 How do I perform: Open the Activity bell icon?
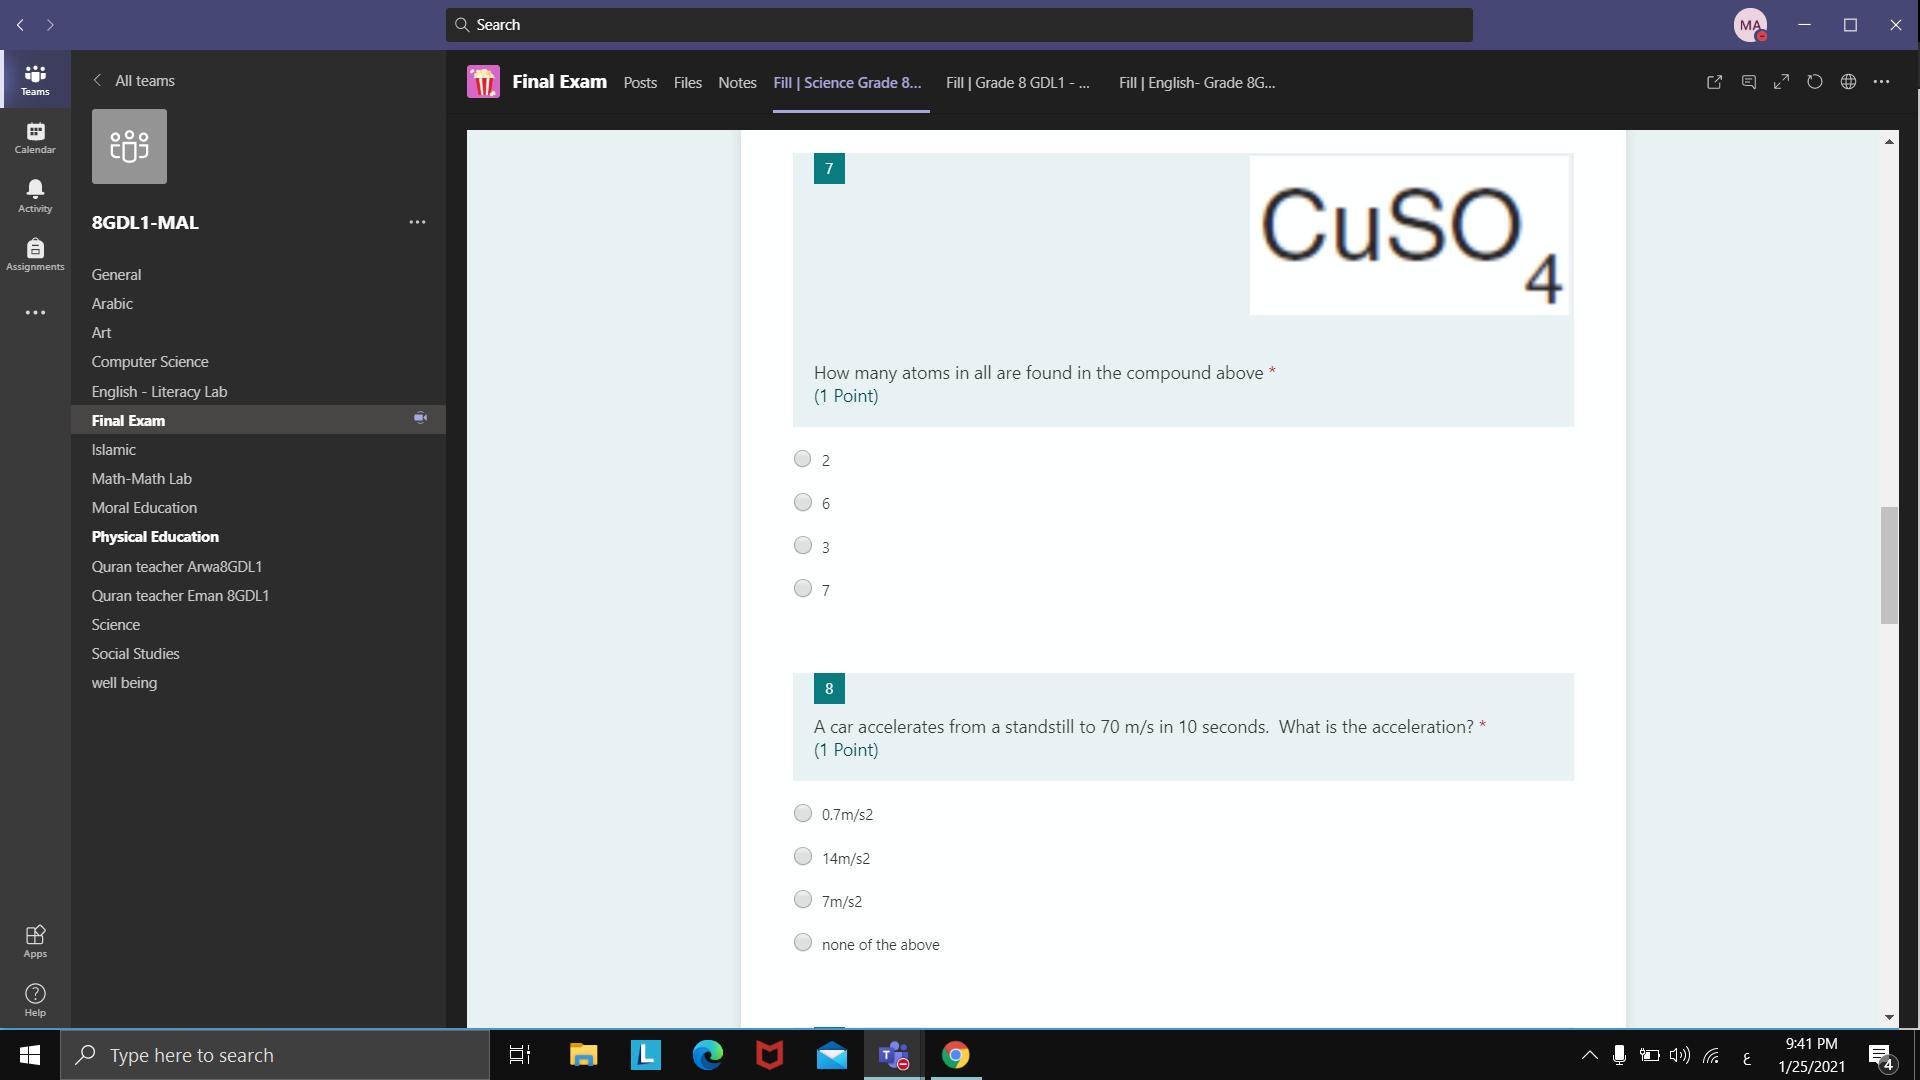(x=35, y=195)
